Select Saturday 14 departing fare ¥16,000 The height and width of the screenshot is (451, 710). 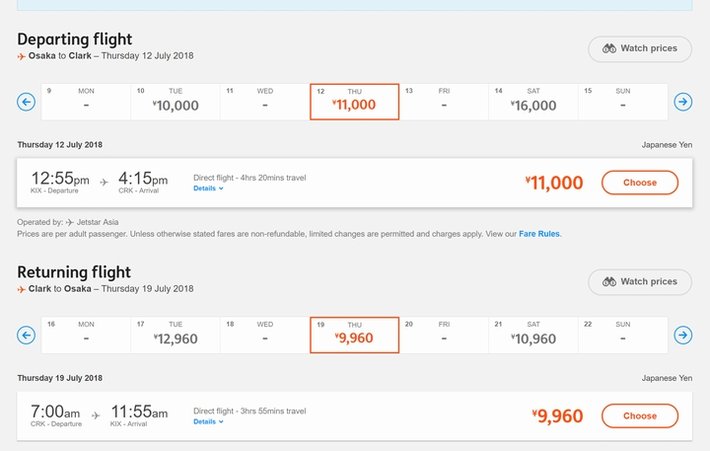coord(533,101)
